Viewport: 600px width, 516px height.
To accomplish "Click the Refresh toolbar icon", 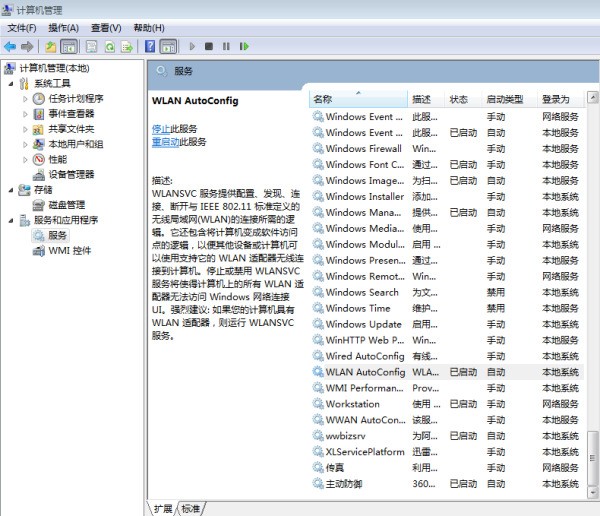I will (110, 47).
